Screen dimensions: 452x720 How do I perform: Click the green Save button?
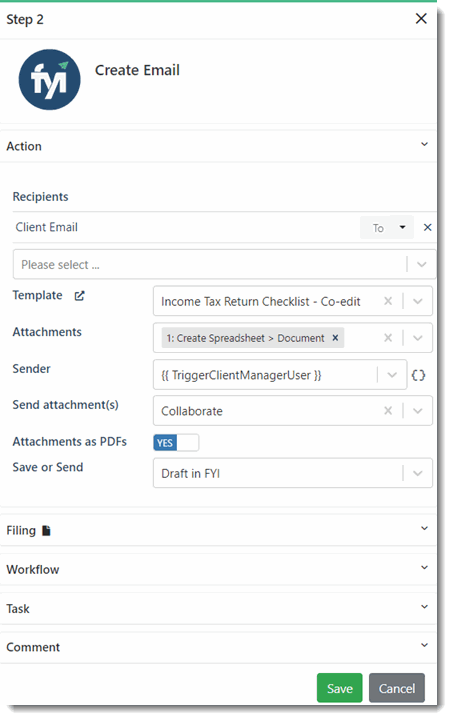[x=339, y=688]
